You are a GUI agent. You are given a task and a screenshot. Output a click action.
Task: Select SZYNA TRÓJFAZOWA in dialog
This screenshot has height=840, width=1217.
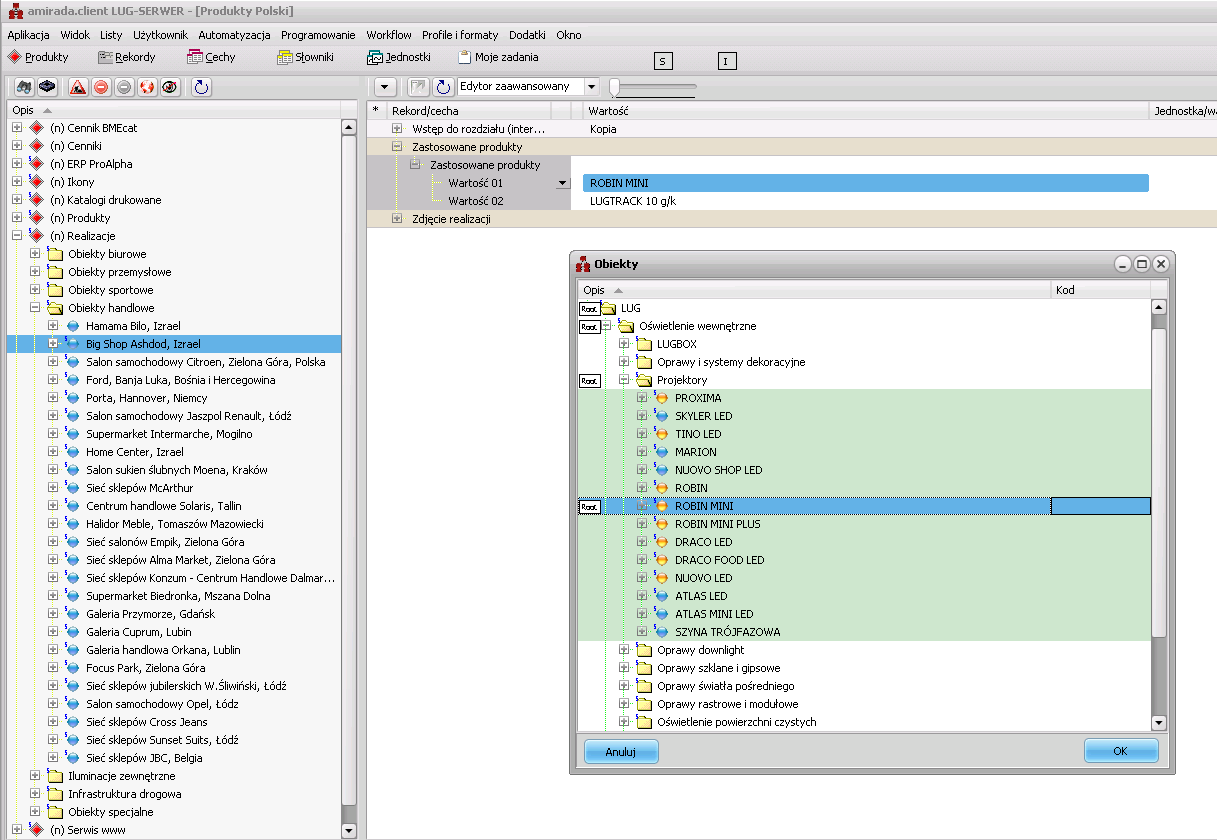[x=727, y=632]
